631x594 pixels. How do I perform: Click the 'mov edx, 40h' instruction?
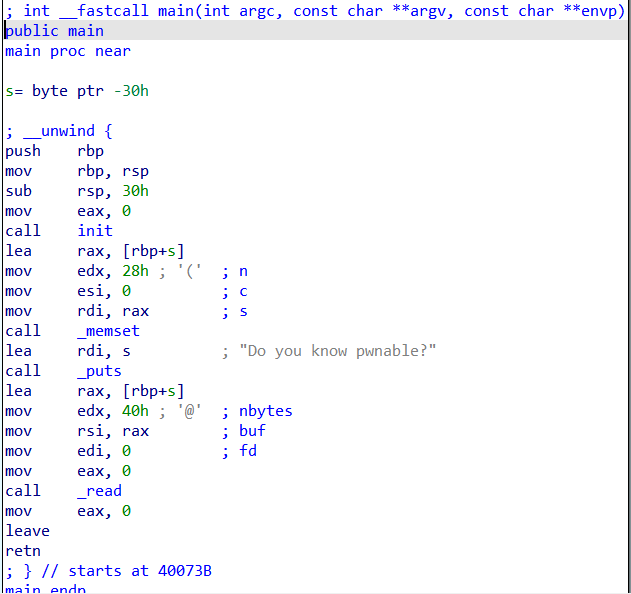click(77, 411)
